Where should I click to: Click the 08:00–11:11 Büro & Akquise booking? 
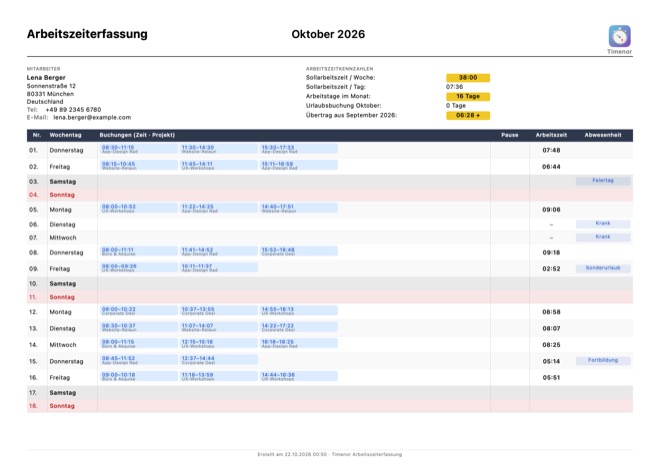[x=139, y=251]
